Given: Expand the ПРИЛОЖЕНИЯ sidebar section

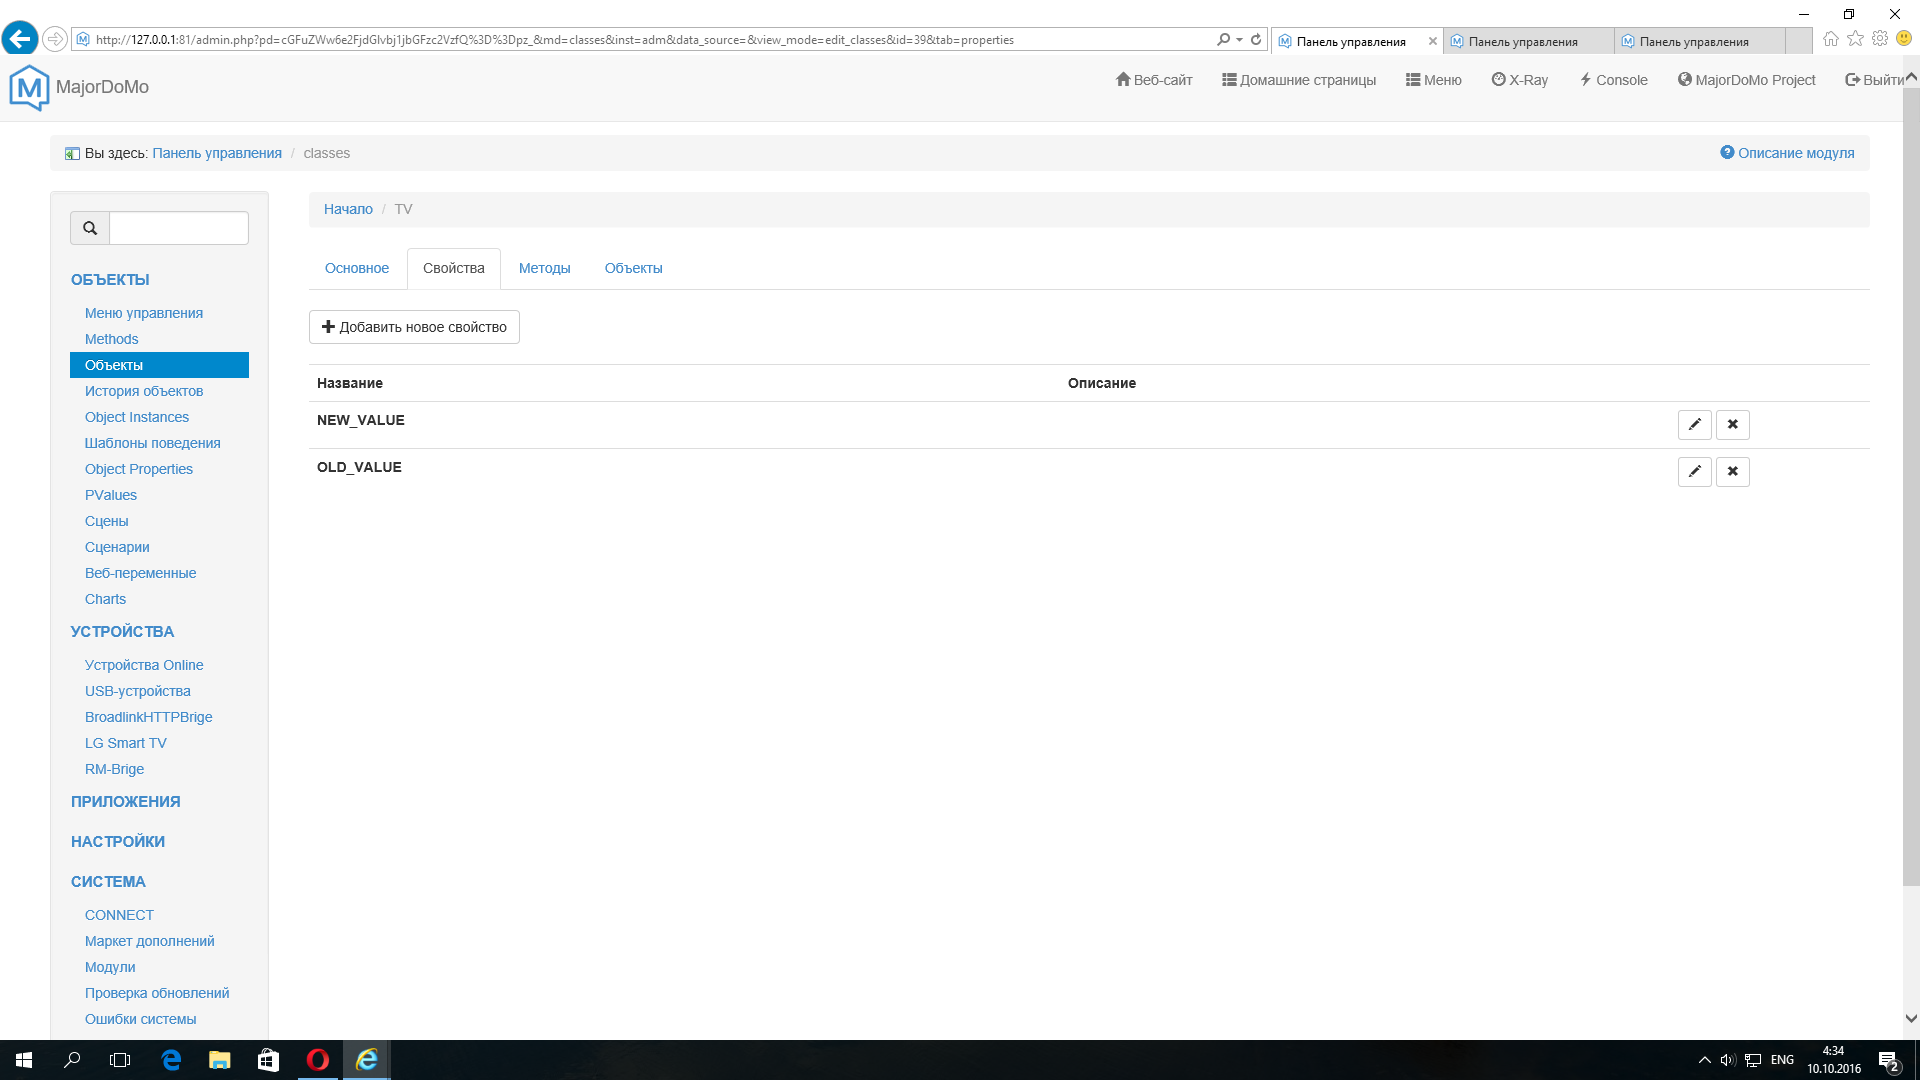Looking at the screenshot, I should 125,801.
